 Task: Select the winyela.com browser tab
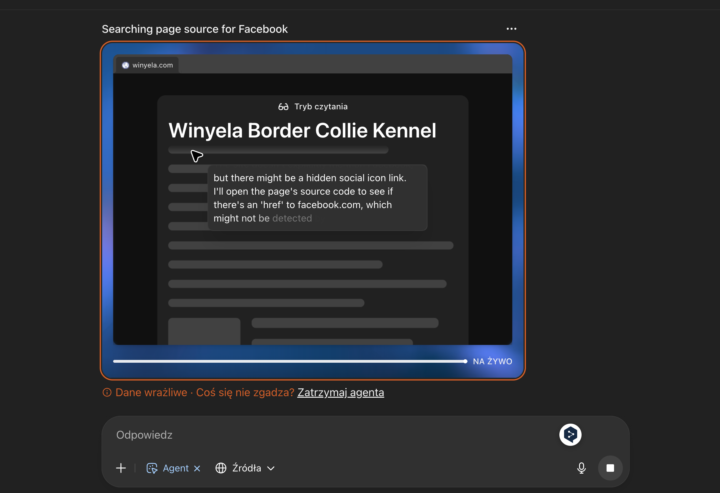(x=147, y=65)
